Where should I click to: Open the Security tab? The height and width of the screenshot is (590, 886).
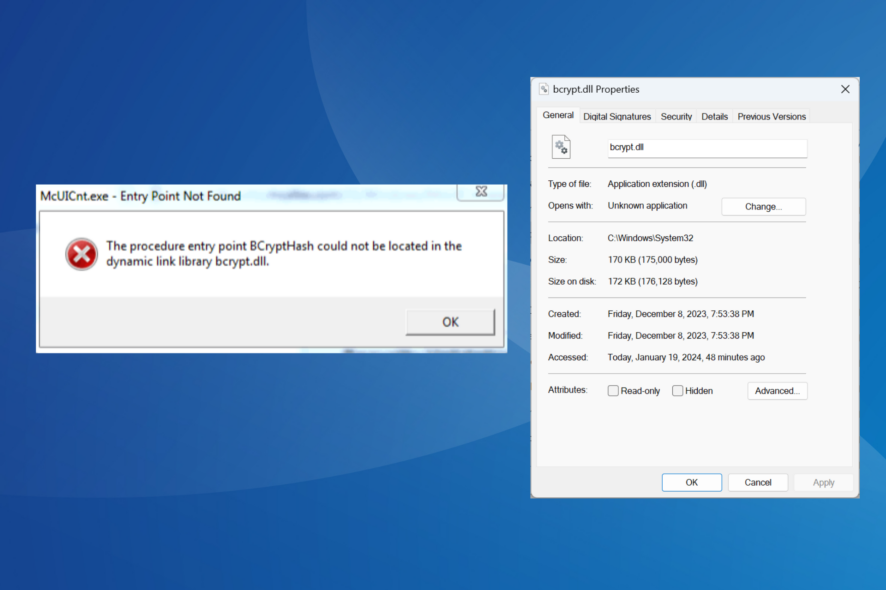click(x=676, y=116)
